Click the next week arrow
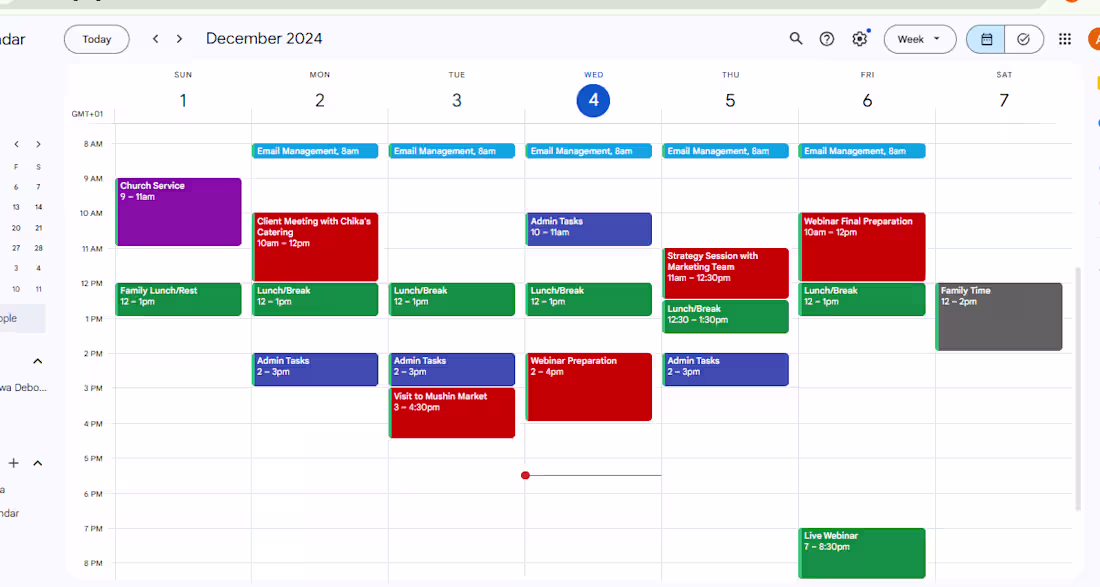 tap(178, 38)
